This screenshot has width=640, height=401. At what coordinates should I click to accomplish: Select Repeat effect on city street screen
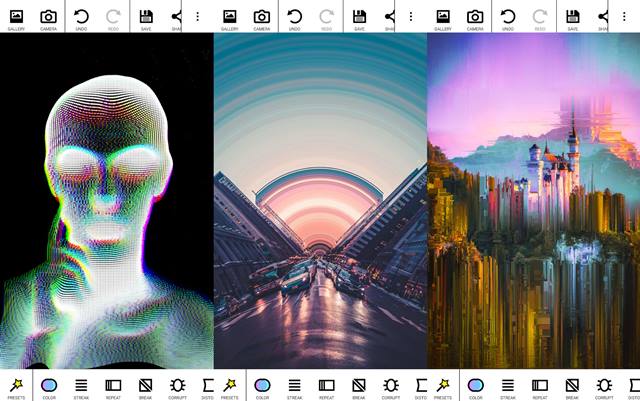click(x=327, y=388)
